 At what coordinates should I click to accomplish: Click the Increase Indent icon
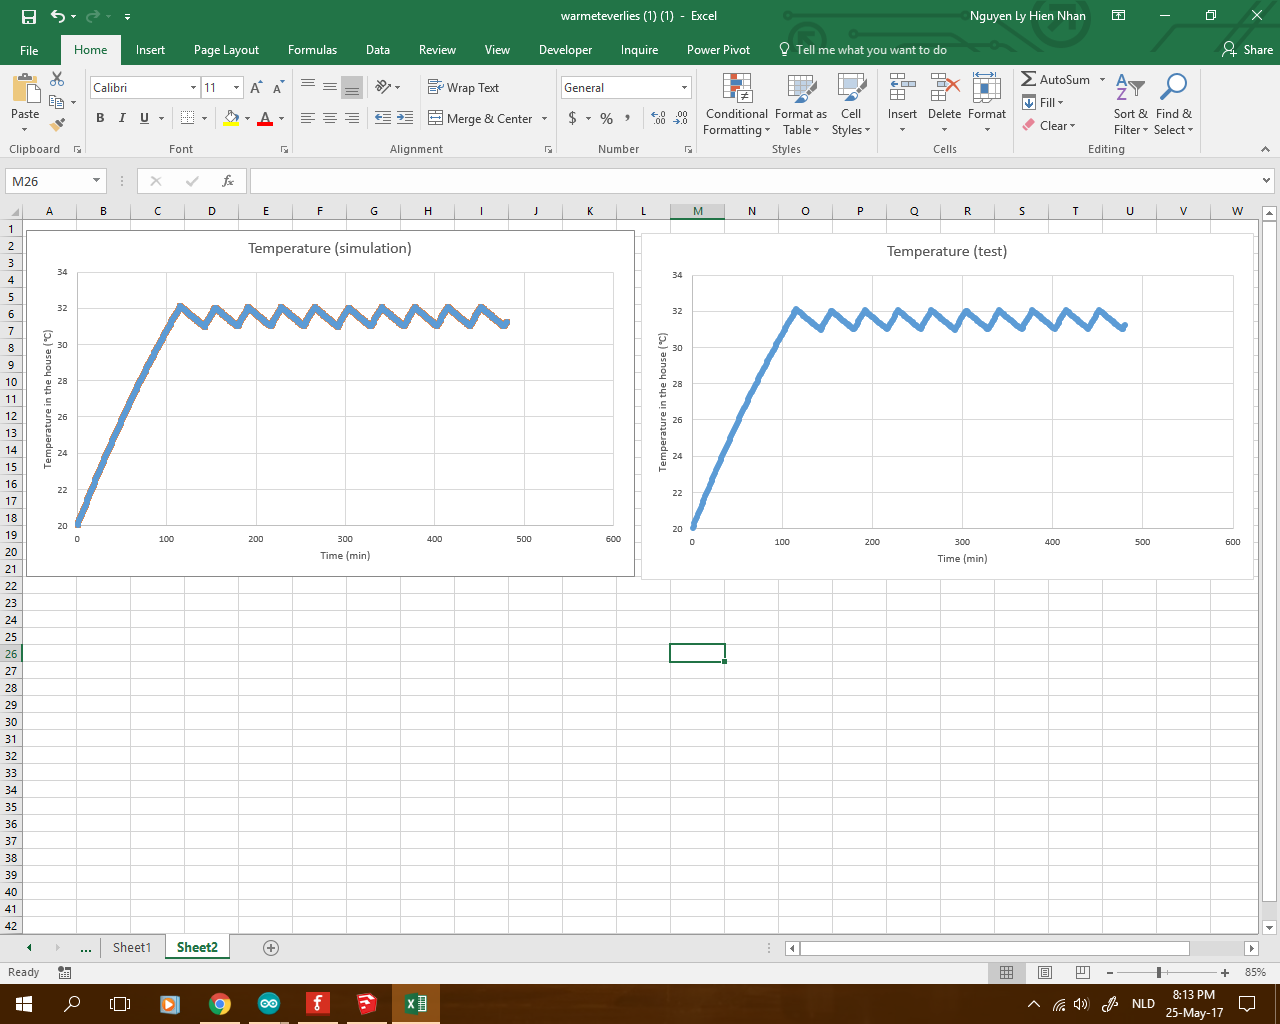[x=405, y=118]
